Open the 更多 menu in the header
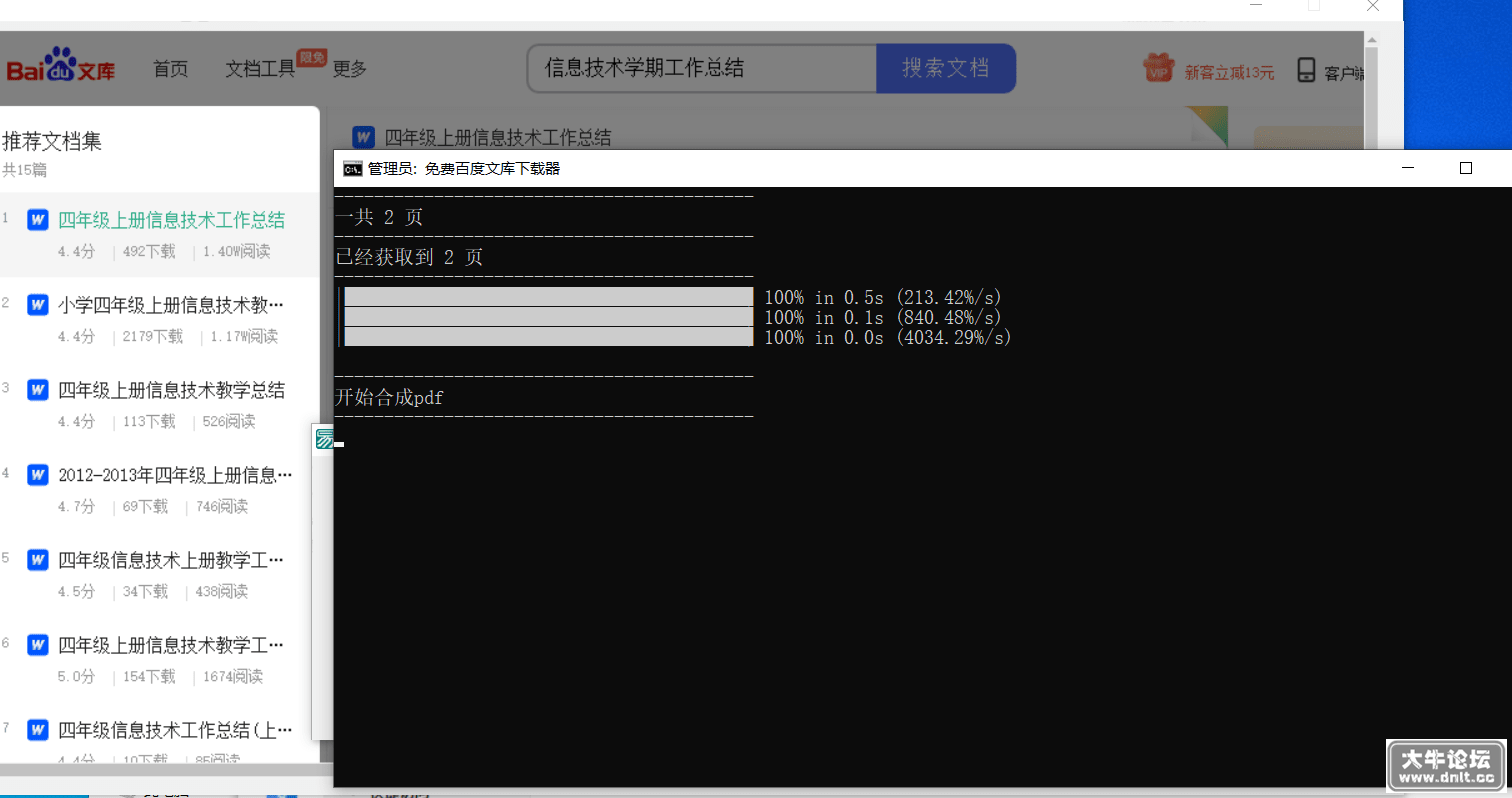This screenshot has height=798, width=1512. (x=350, y=69)
